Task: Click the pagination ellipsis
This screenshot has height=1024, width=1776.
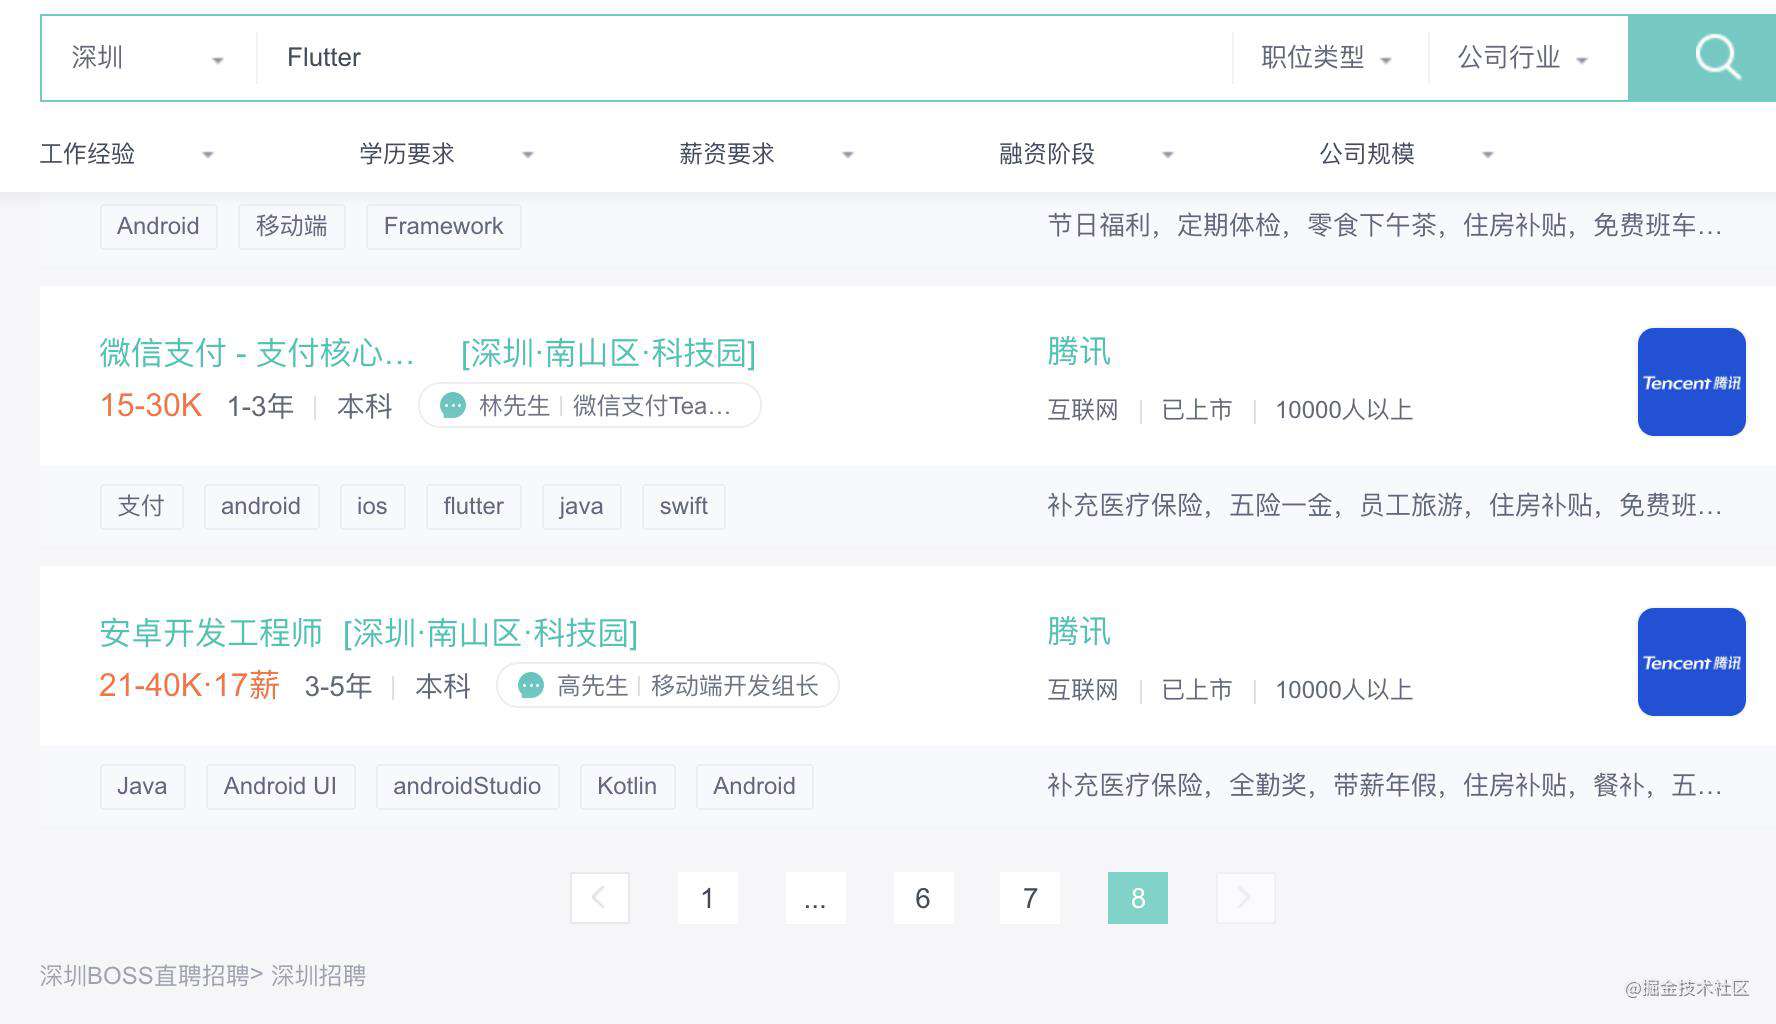Action: point(815,898)
